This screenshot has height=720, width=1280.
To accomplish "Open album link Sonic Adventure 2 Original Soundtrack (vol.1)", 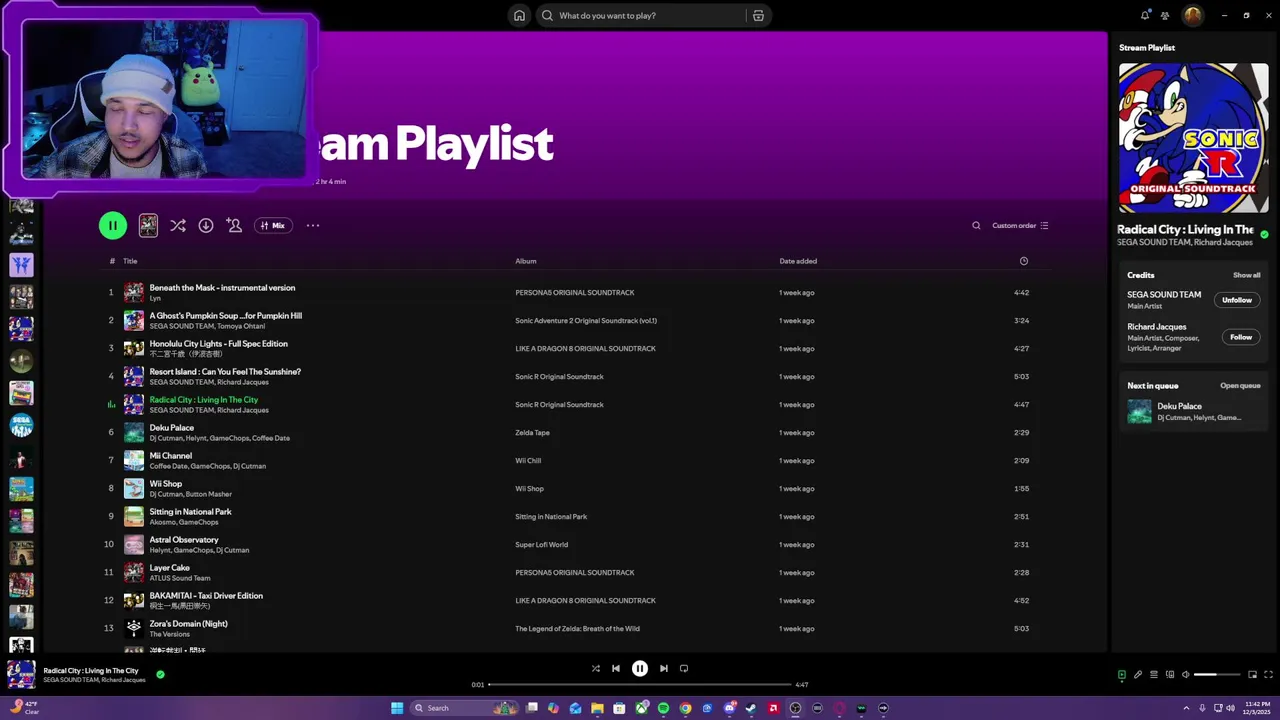I will (586, 321).
